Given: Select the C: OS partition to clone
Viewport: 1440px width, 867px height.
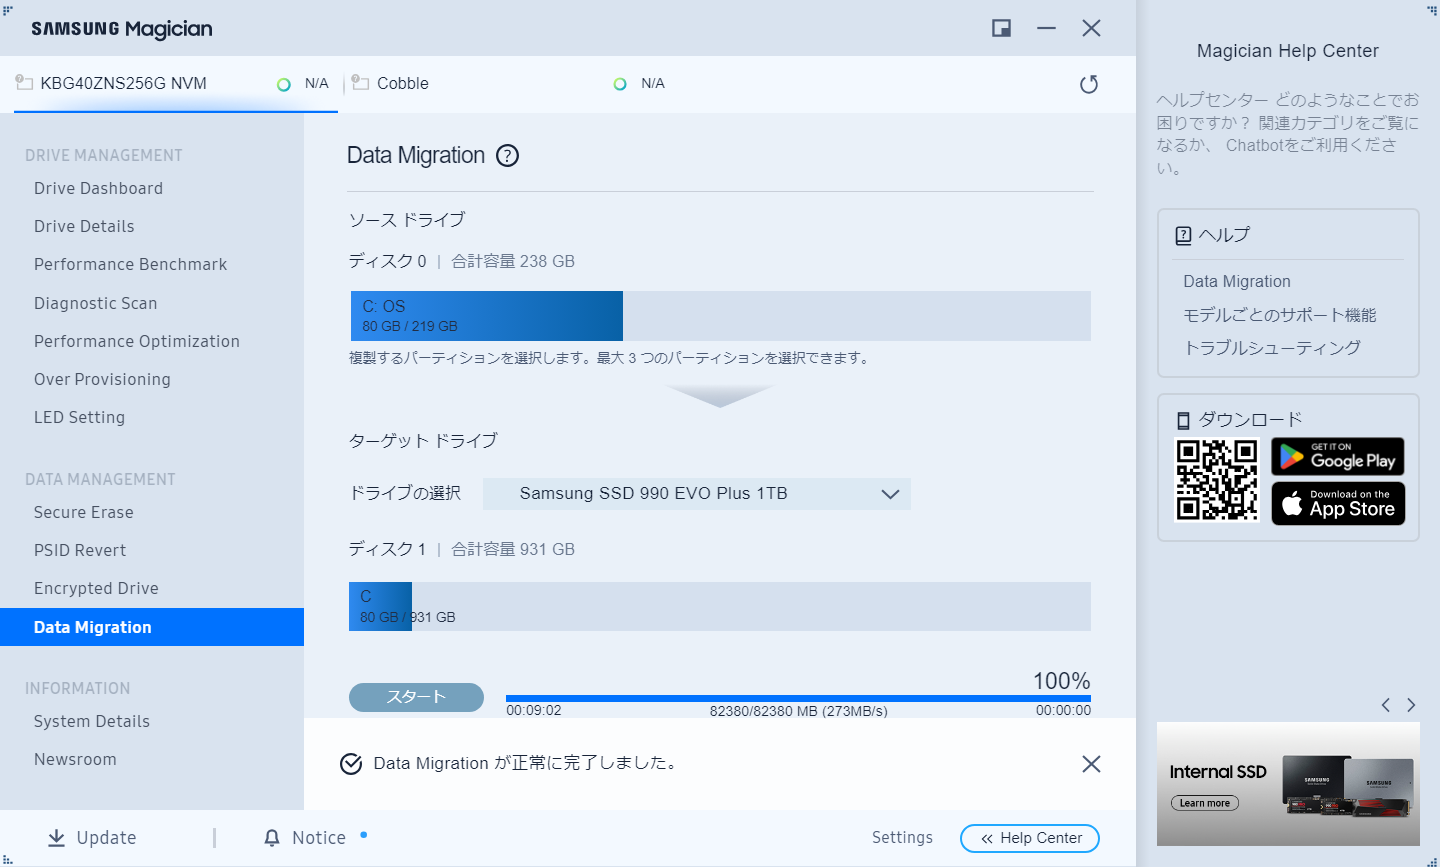Looking at the screenshot, I should [x=487, y=315].
